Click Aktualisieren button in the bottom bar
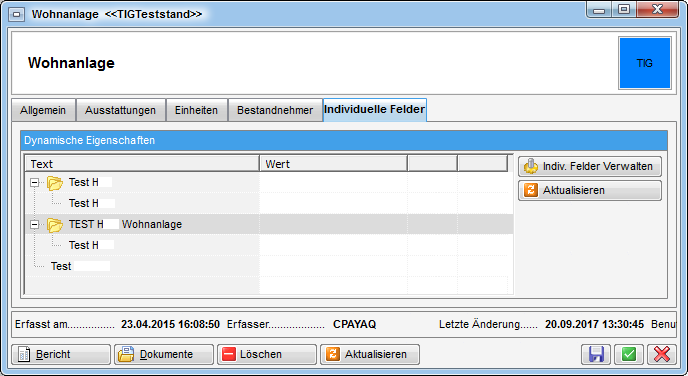The image size is (688, 376). click(370, 354)
